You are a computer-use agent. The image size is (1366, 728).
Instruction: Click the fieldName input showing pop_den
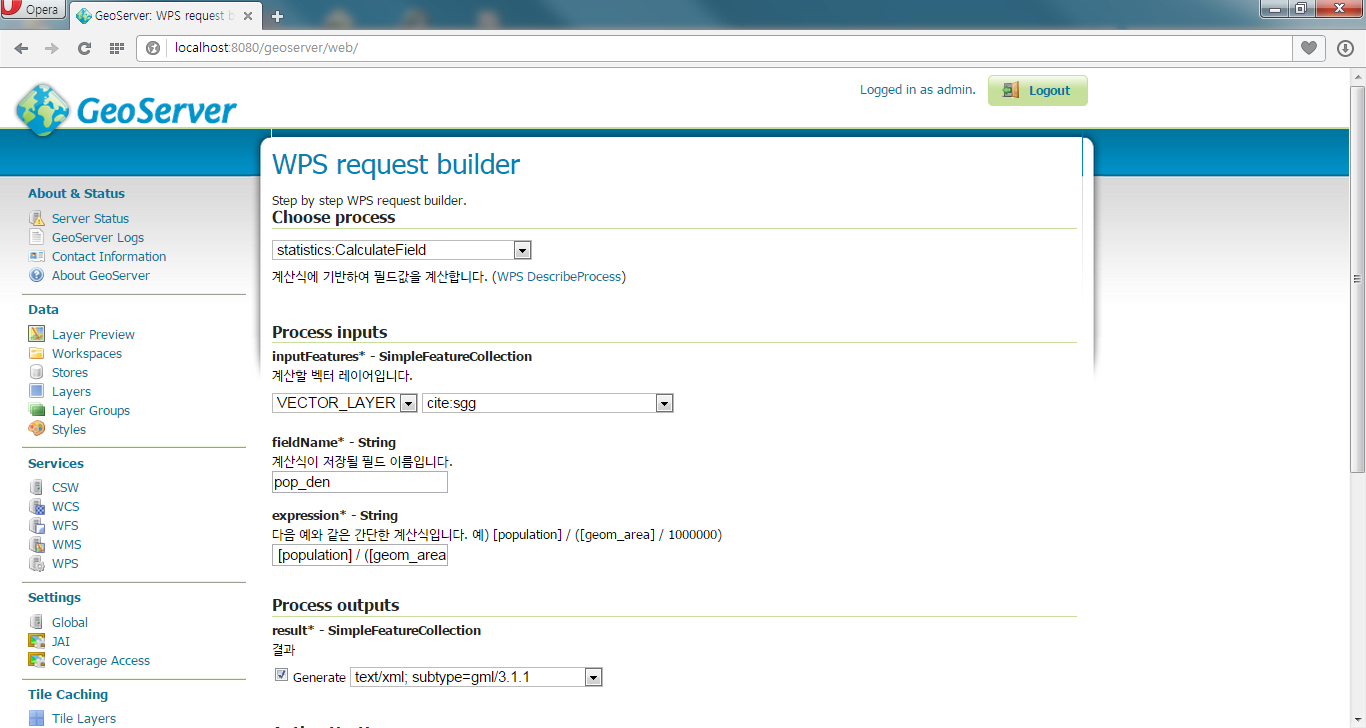(x=359, y=481)
